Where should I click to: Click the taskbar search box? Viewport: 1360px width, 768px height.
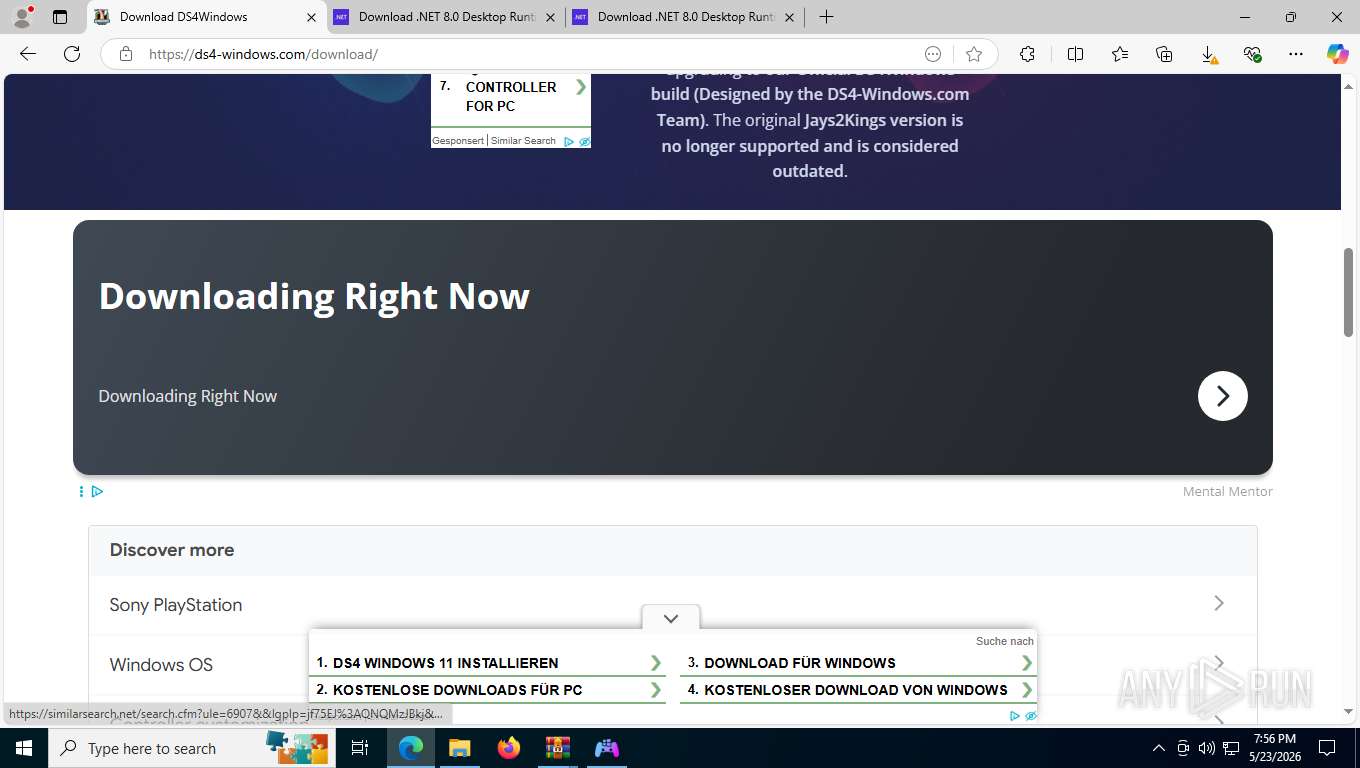tap(190, 748)
